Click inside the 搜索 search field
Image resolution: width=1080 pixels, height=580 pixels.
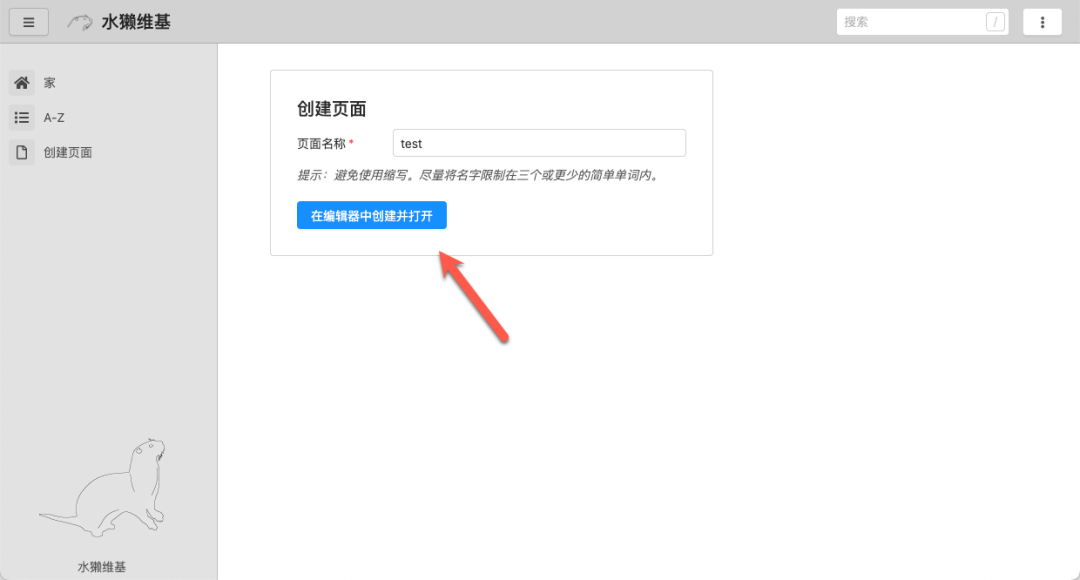[x=910, y=21]
